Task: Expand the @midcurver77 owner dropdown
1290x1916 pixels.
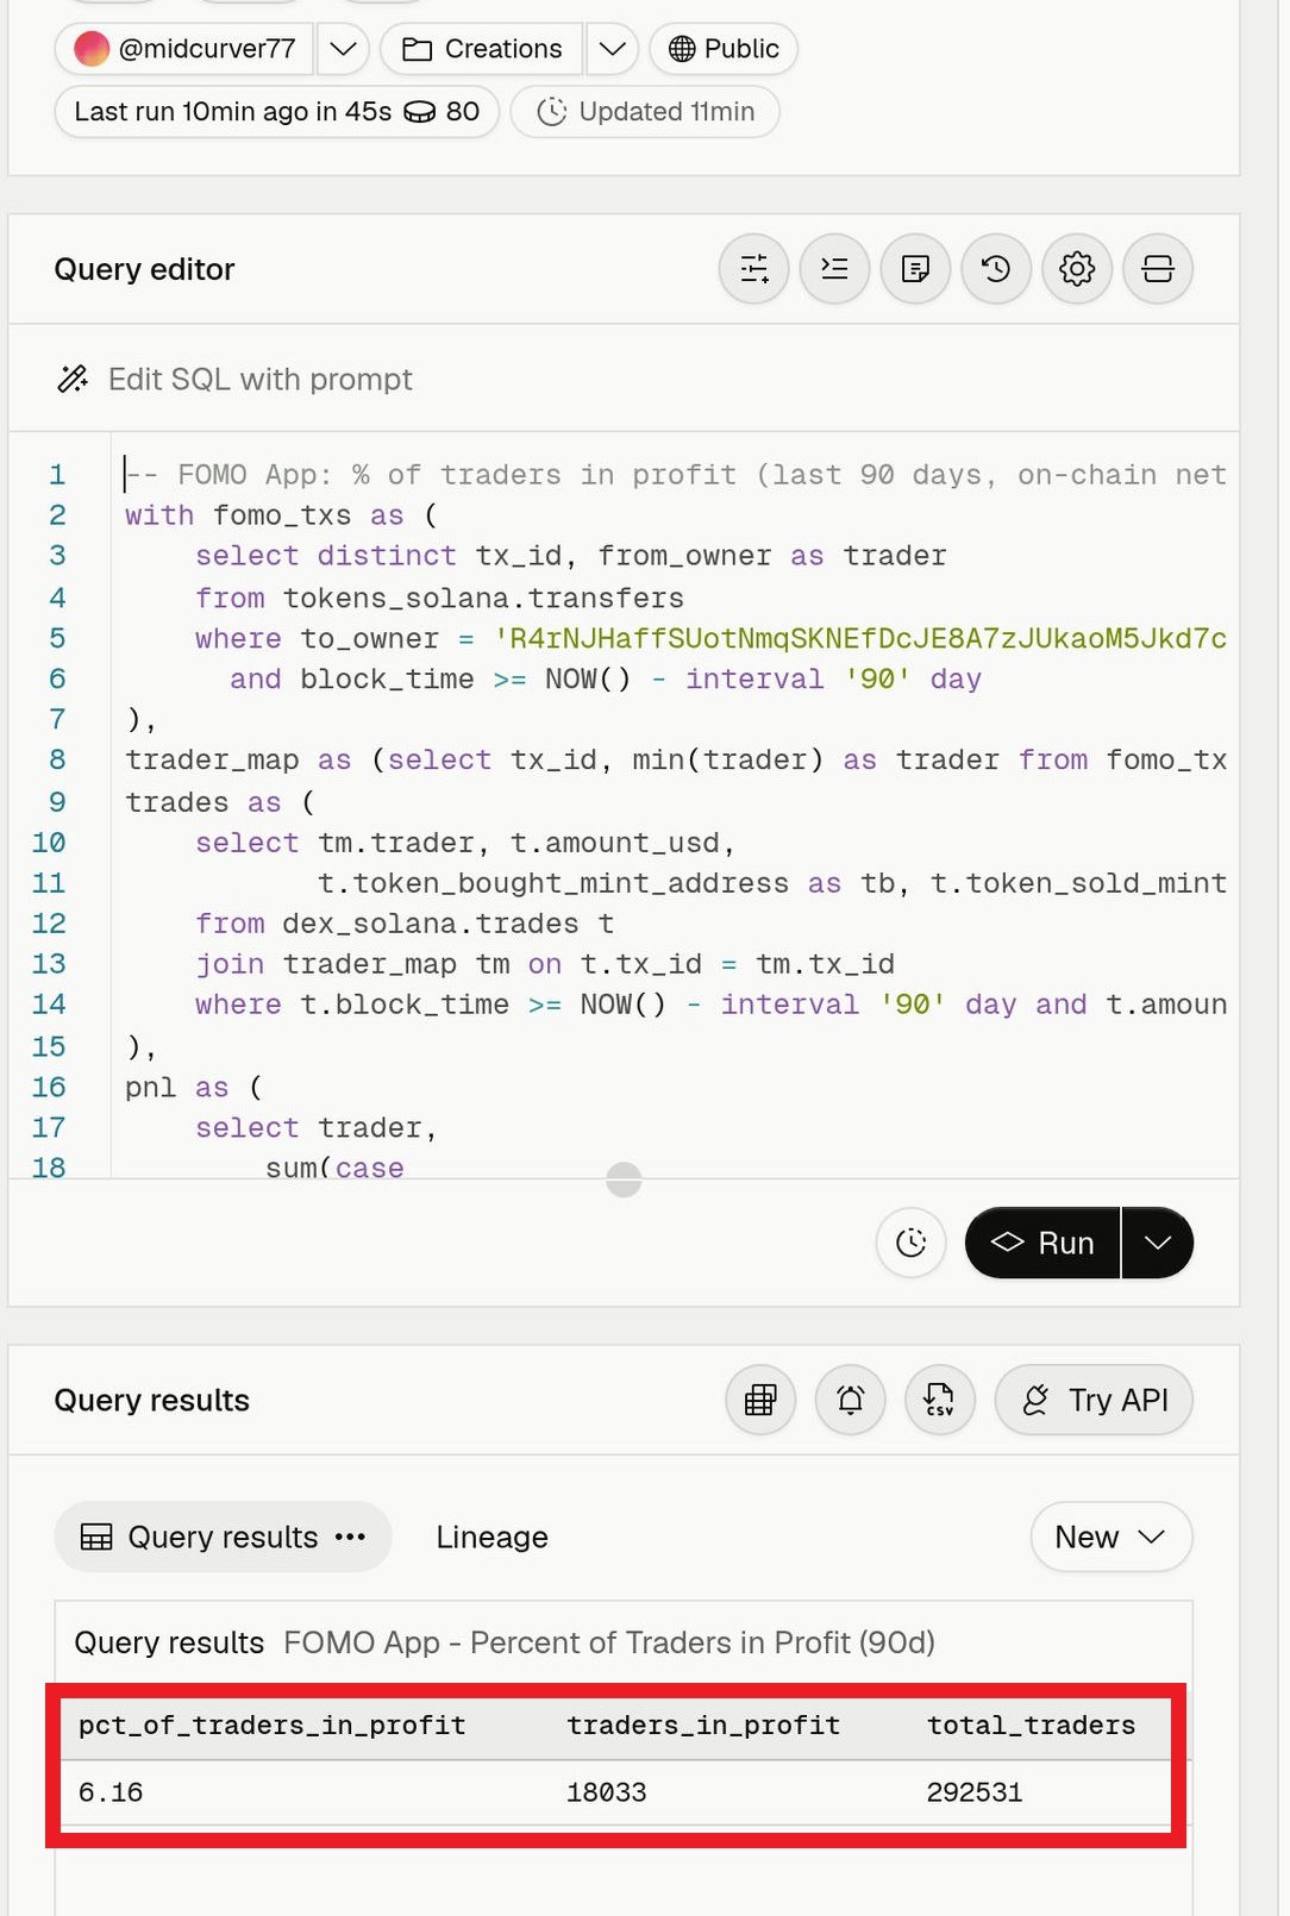Action: pos(343,49)
